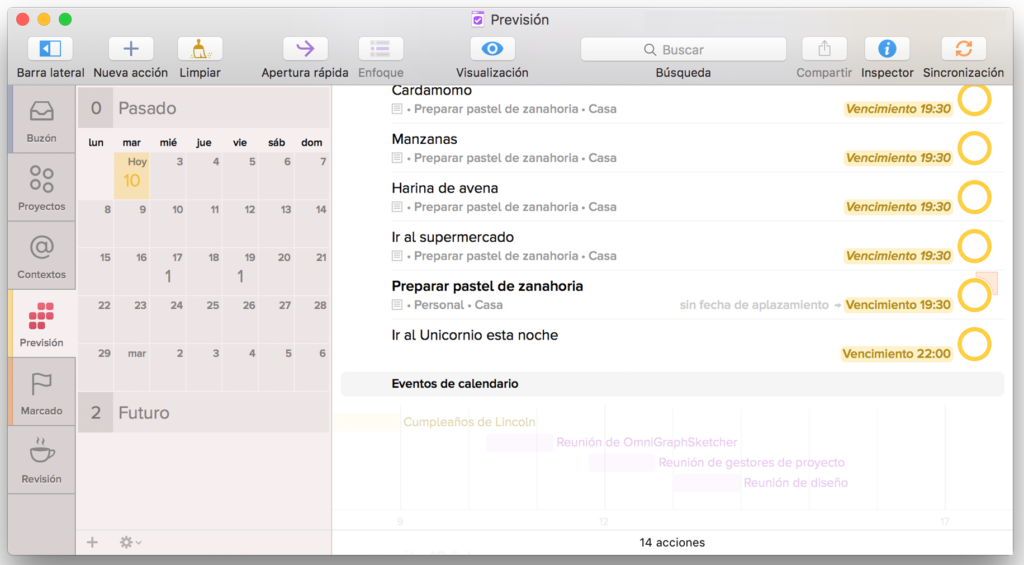Open the Marcado flag perspective
This screenshot has height=565, width=1024.
tap(42, 392)
